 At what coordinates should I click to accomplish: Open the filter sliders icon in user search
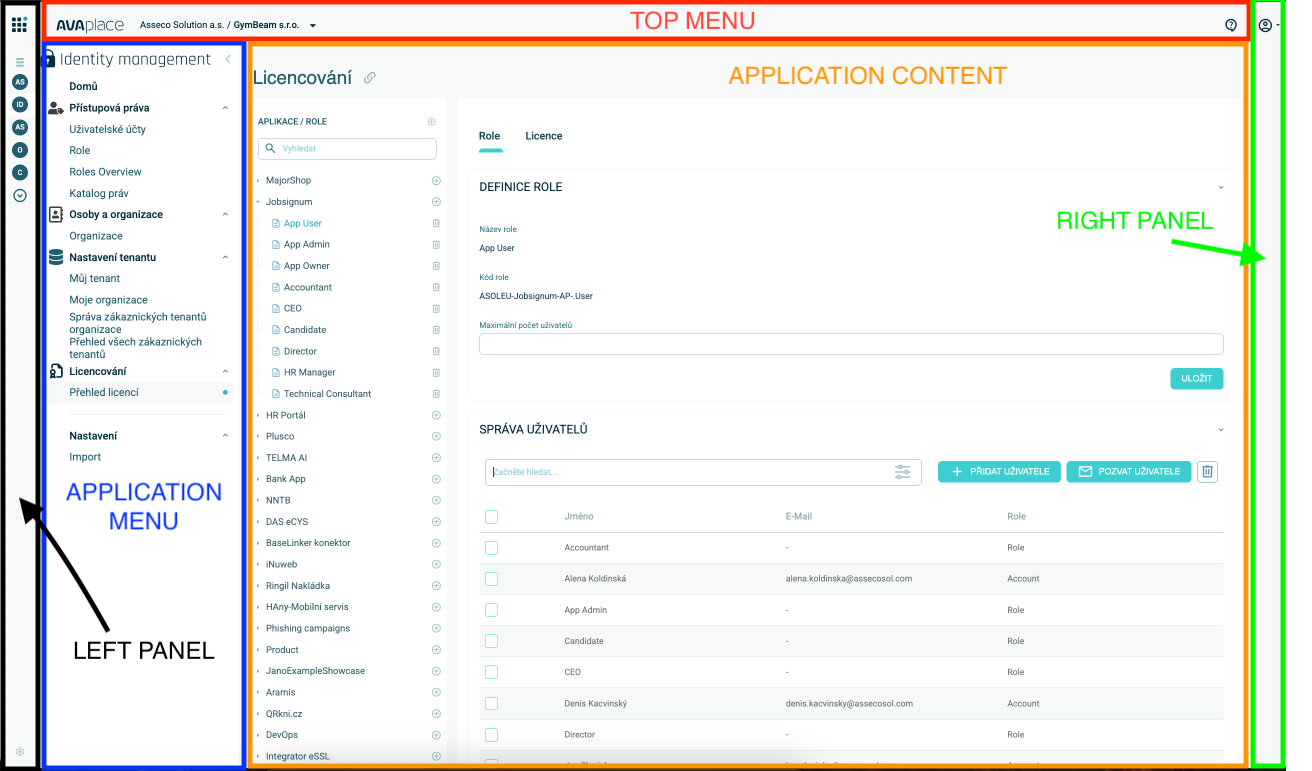903,472
